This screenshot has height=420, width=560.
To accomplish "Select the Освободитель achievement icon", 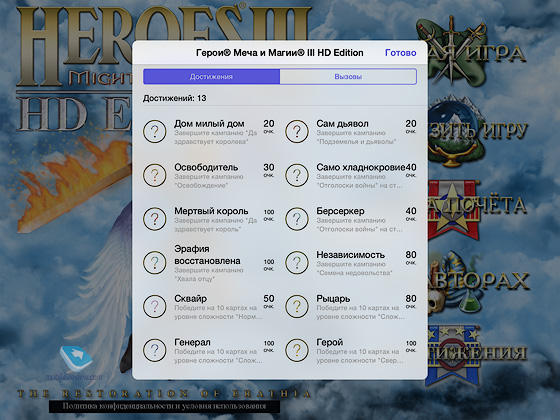I will pyautogui.click(x=155, y=175).
